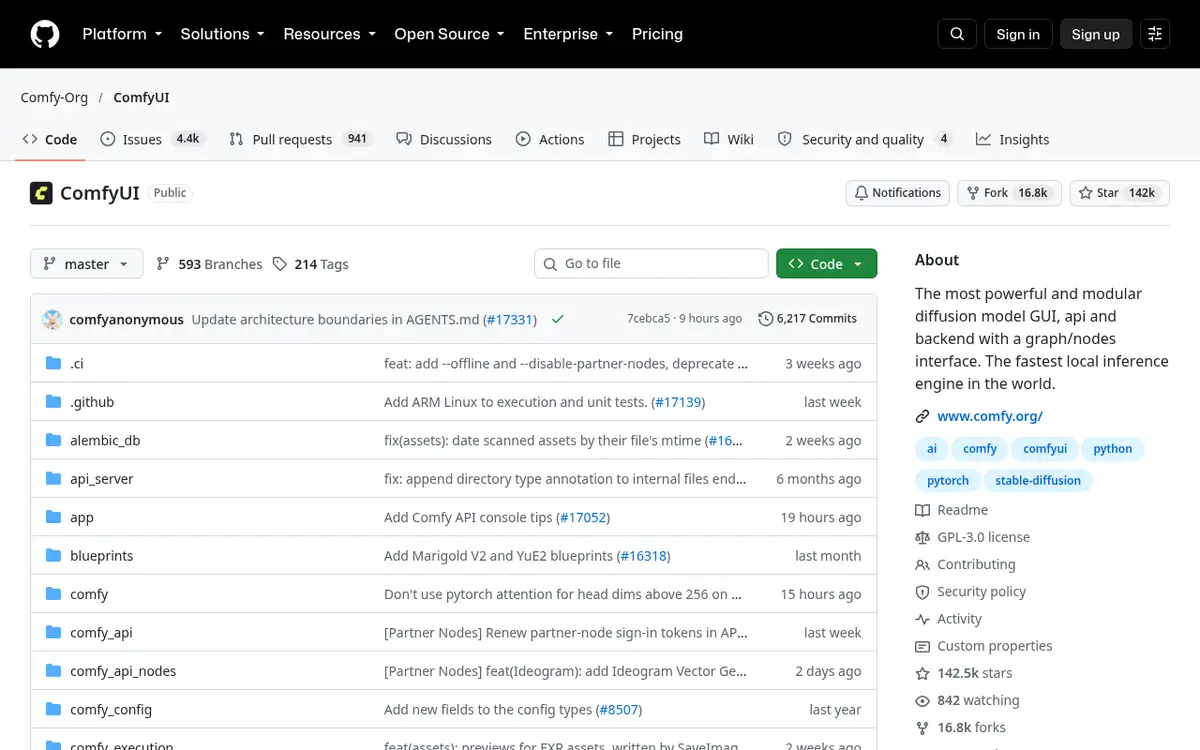
Task: Click the tag icon next to 214 Tags
Action: click(x=280, y=264)
